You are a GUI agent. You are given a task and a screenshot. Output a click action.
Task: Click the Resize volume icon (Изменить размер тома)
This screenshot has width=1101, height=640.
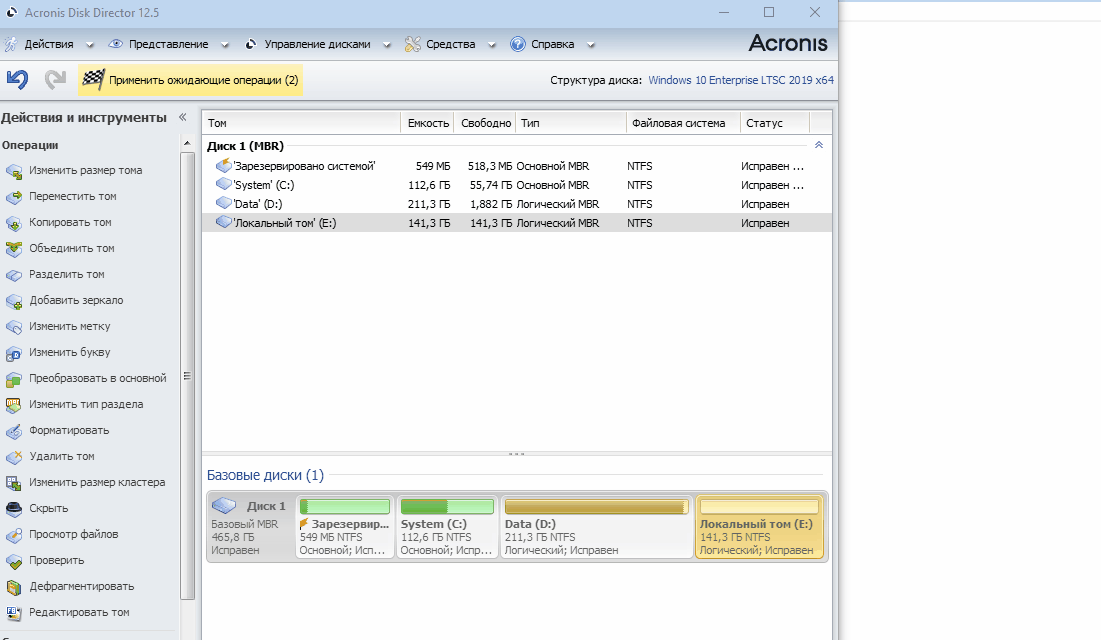click(x=14, y=171)
